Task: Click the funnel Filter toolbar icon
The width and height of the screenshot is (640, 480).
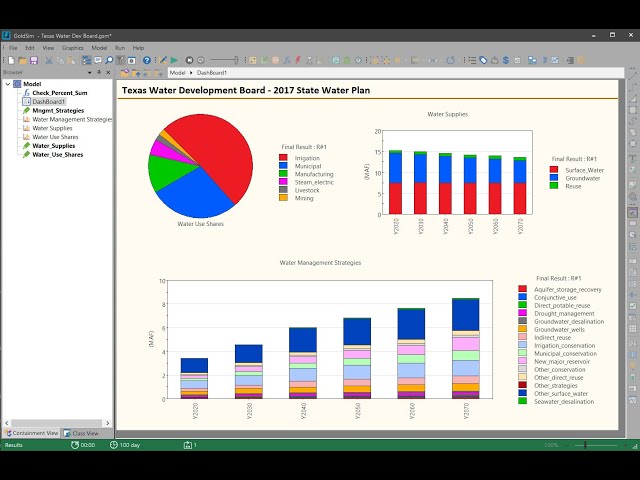Action: pyautogui.click(x=120, y=60)
